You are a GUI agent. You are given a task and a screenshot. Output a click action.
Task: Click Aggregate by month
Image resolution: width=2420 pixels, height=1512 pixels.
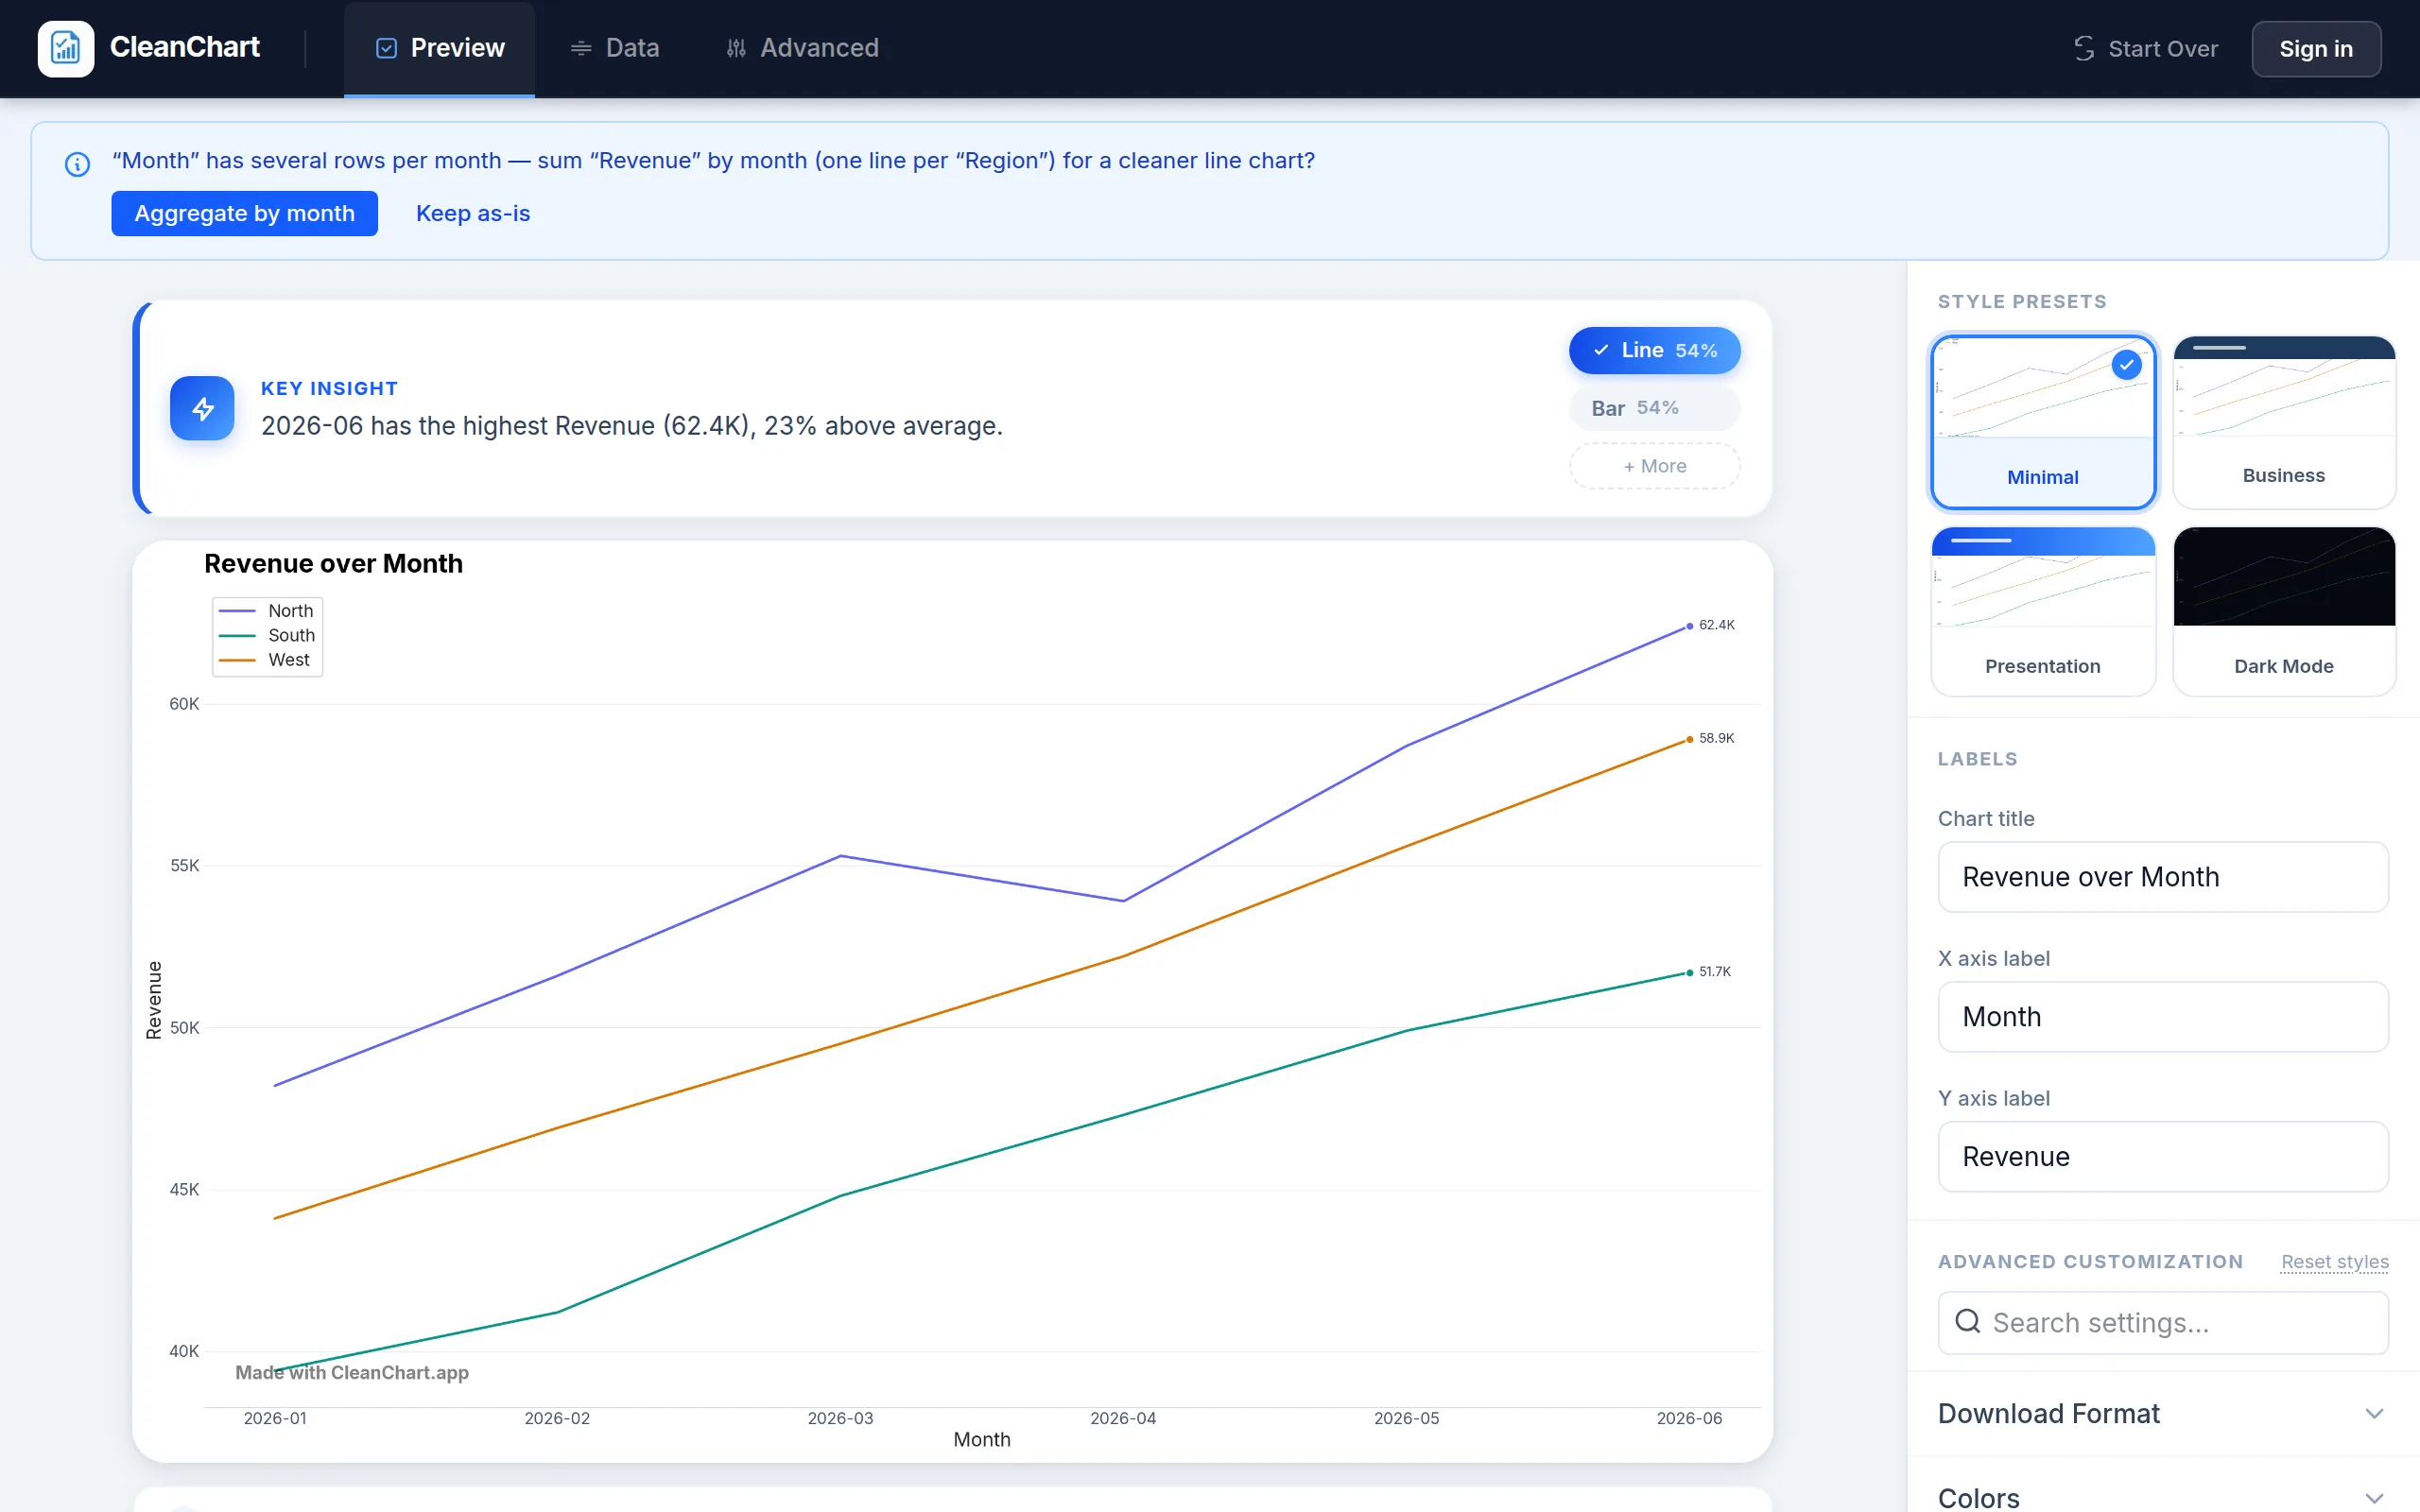coord(244,213)
